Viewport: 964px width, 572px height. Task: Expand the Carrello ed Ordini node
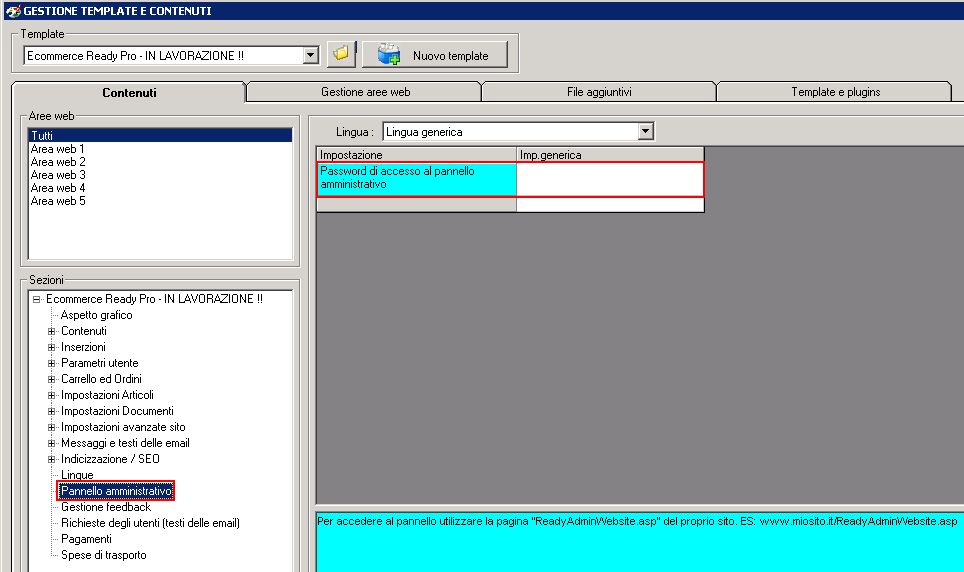[x=52, y=379]
